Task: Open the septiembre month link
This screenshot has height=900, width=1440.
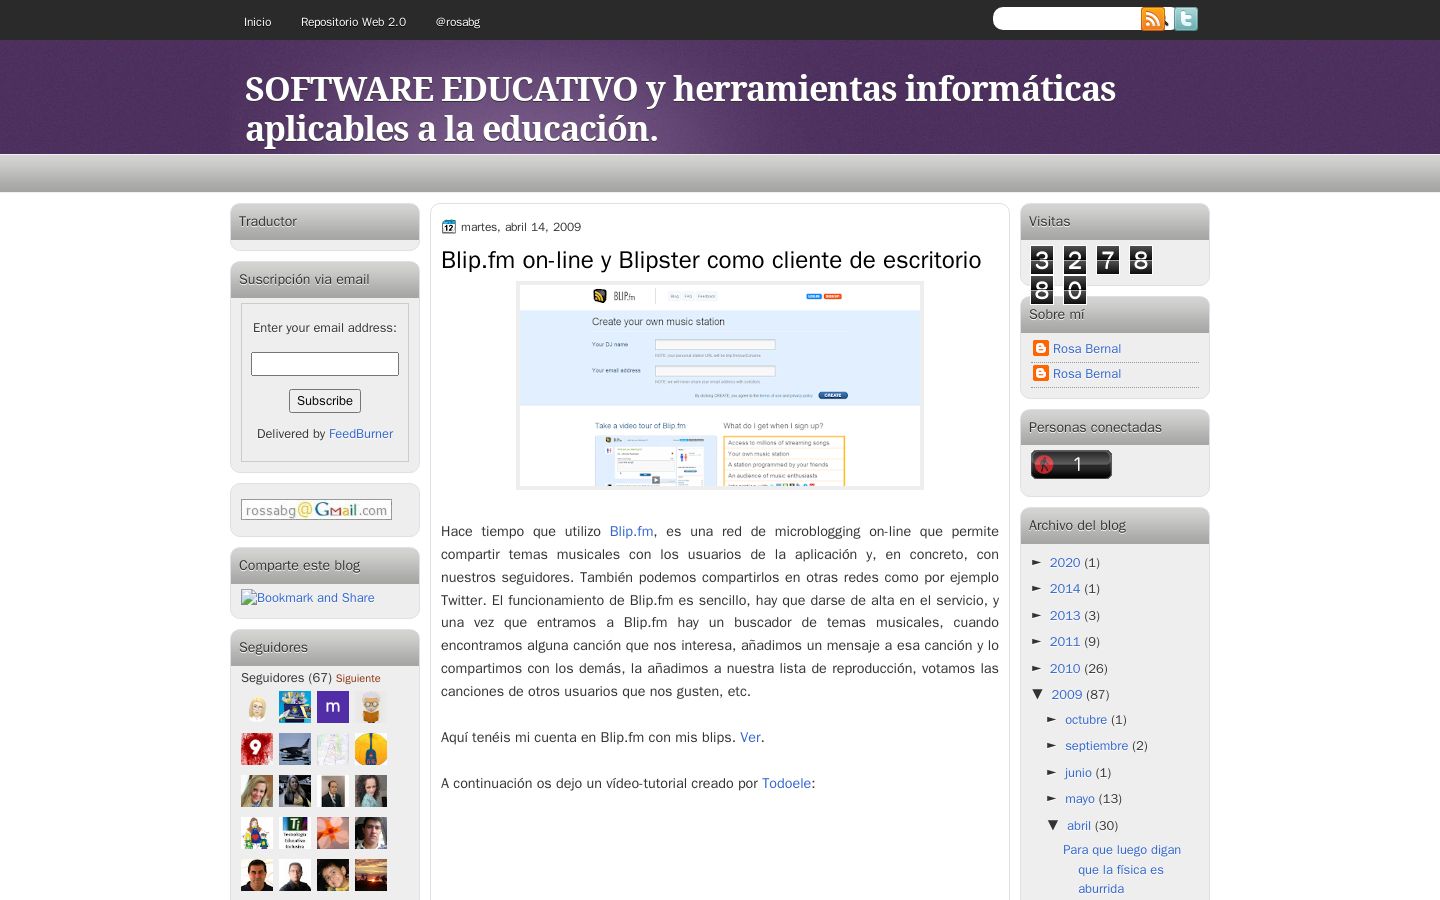Action: [1096, 746]
